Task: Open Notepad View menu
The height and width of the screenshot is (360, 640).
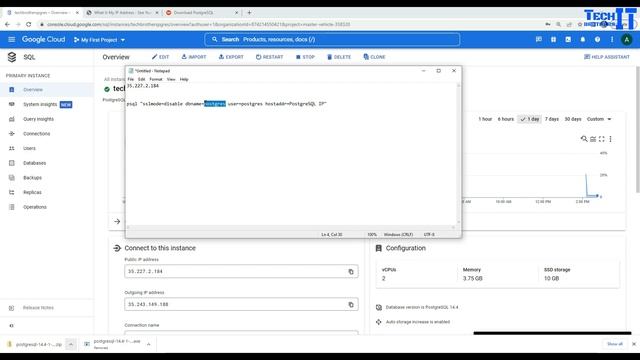Action: point(171,79)
